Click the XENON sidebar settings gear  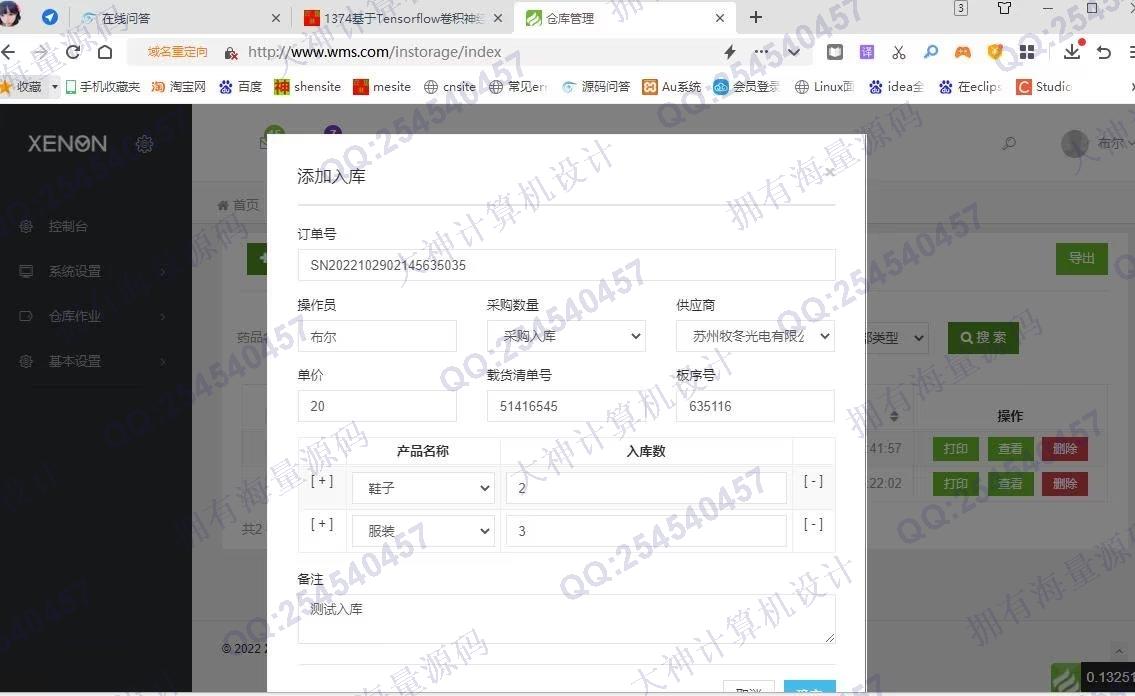pyautogui.click(x=144, y=143)
